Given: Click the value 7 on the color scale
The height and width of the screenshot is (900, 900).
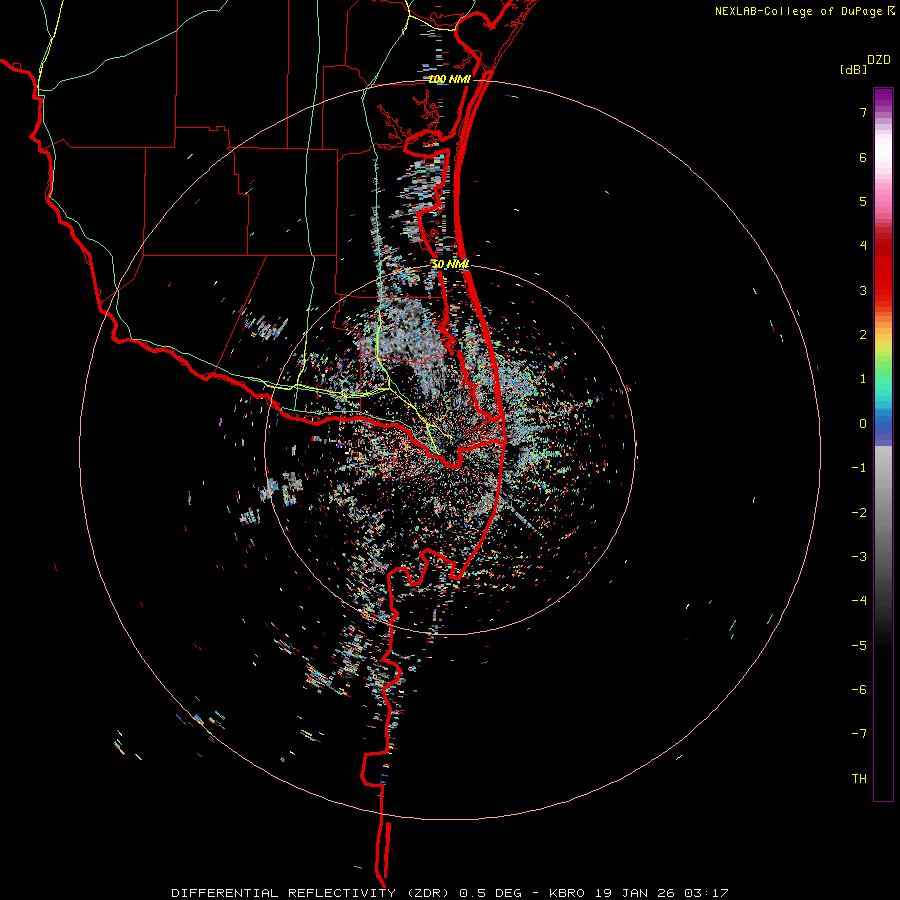Looking at the screenshot, I should [x=863, y=112].
